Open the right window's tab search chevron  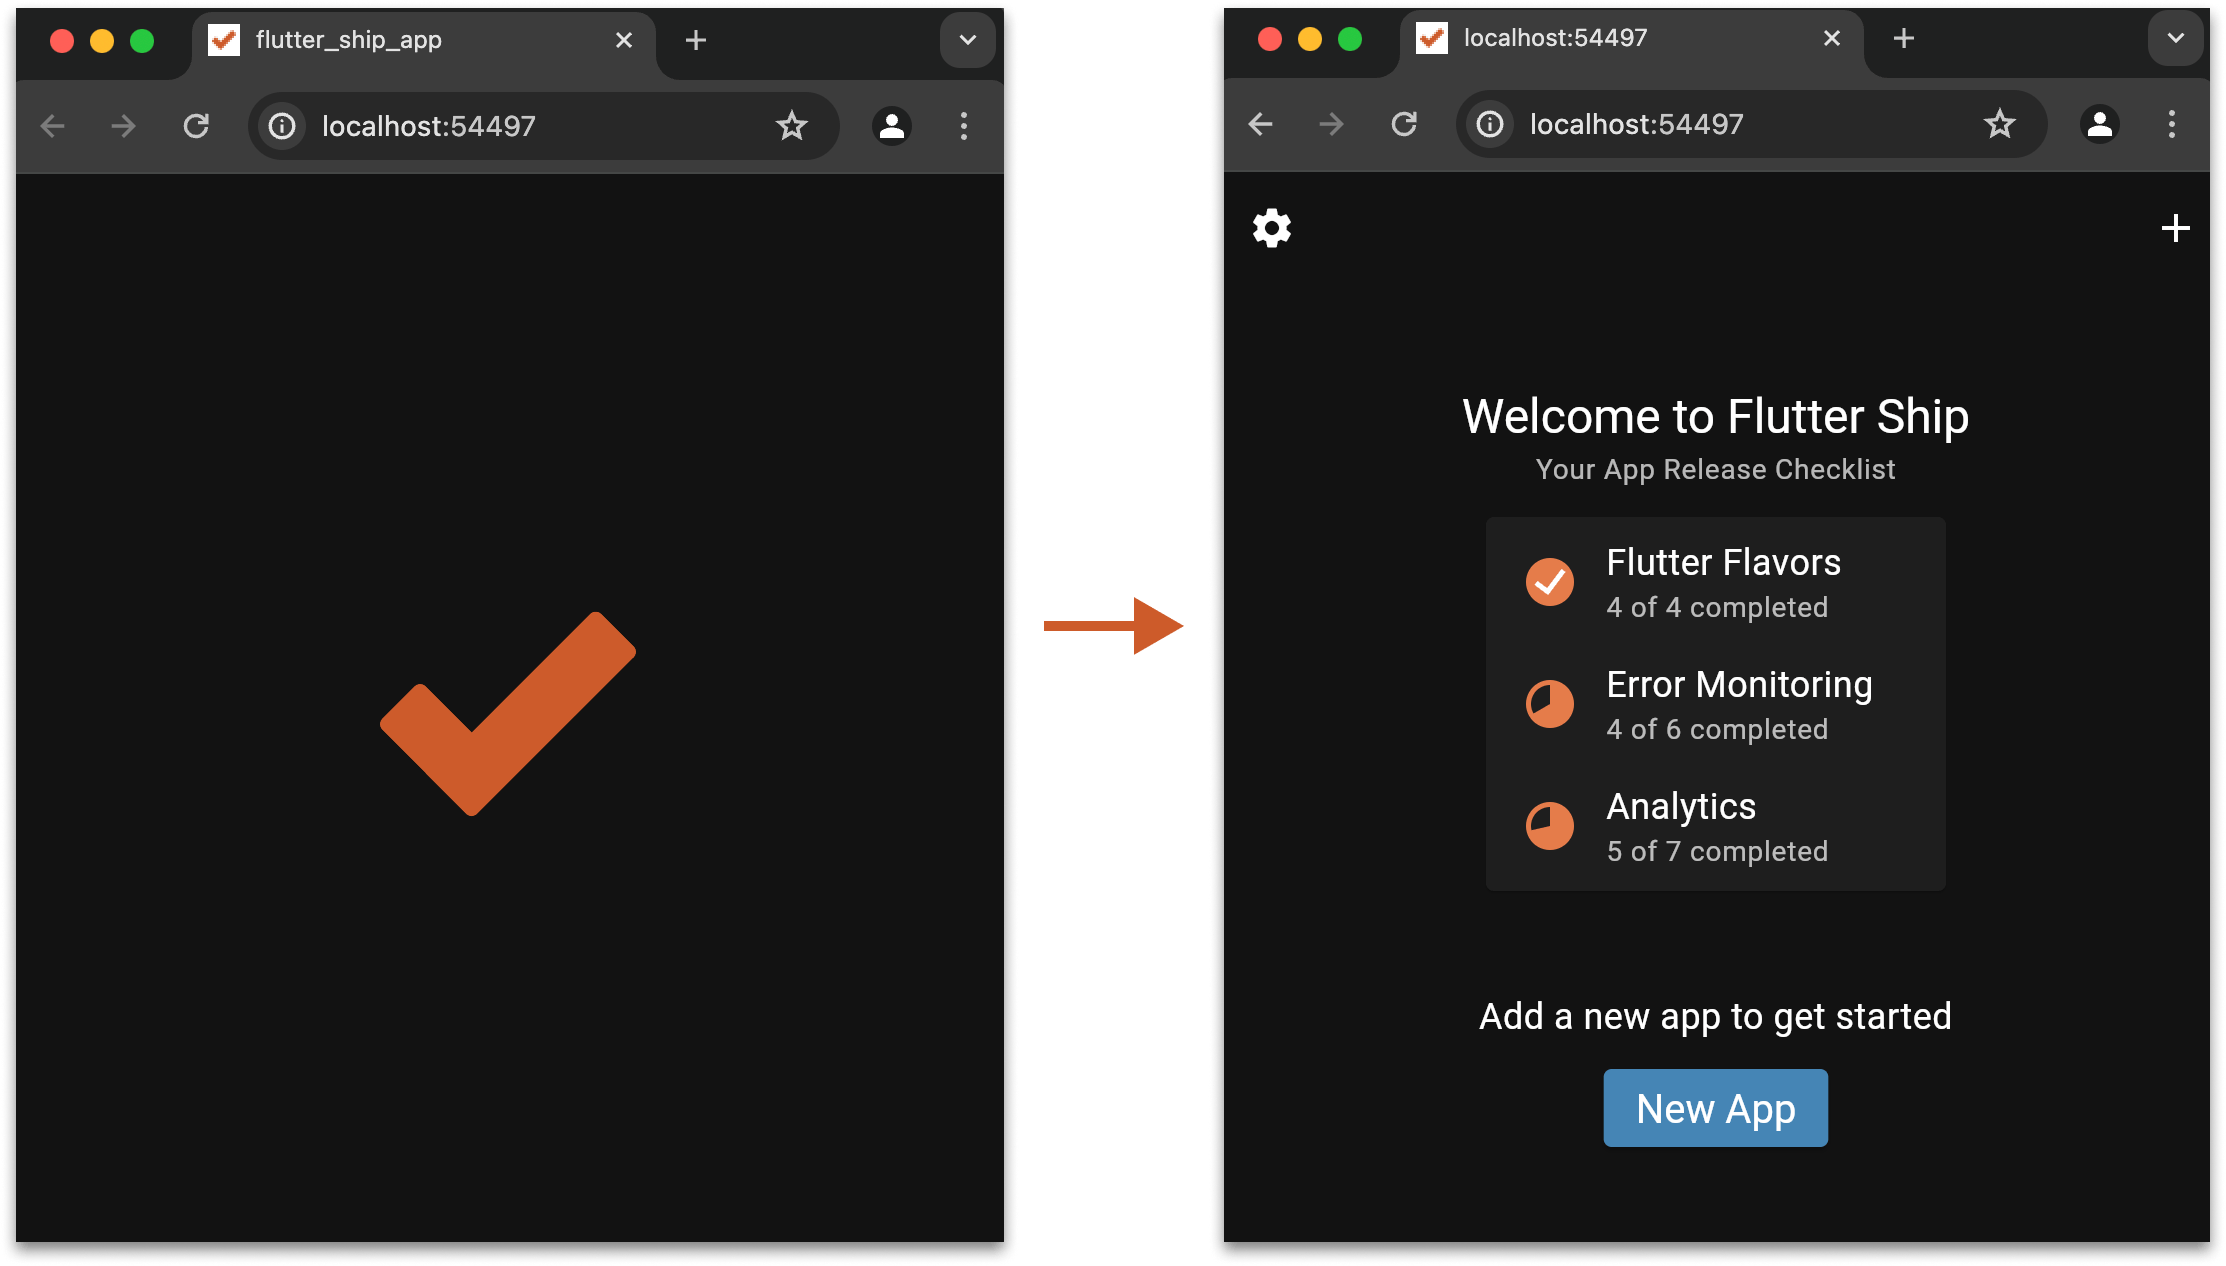(x=2175, y=38)
